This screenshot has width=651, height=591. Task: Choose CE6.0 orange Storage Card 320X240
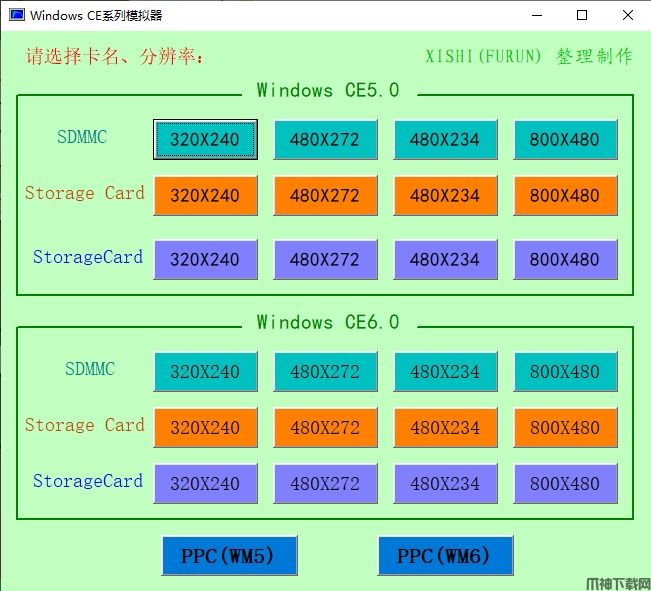point(205,427)
